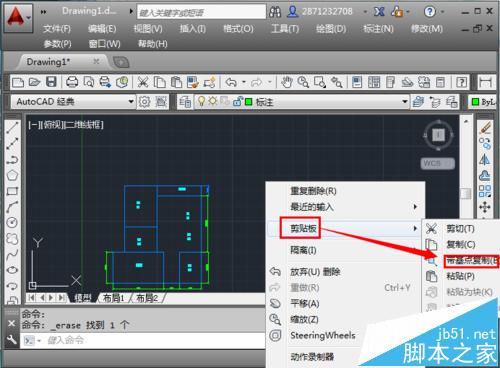Switch to the 布局1 layout tab
Image resolution: width=500 pixels, height=368 pixels.
click(x=114, y=298)
